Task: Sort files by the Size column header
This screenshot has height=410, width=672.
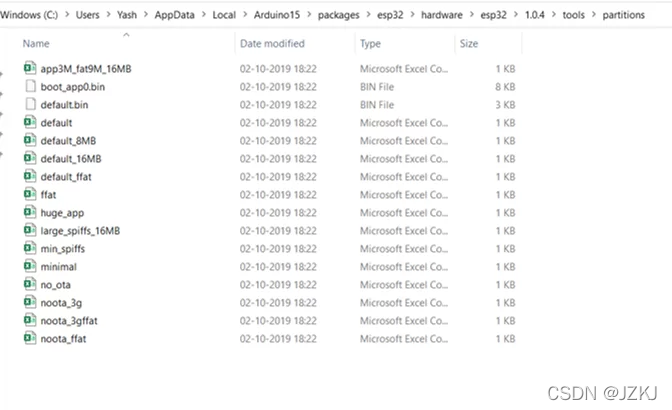Action: [469, 44]
